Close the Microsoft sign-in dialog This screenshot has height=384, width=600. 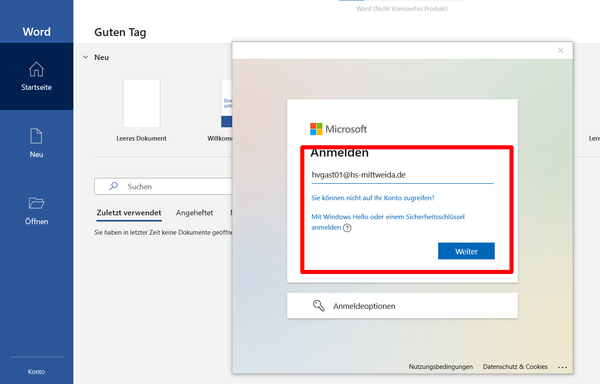pyautogui.click(x=560, y=50)
